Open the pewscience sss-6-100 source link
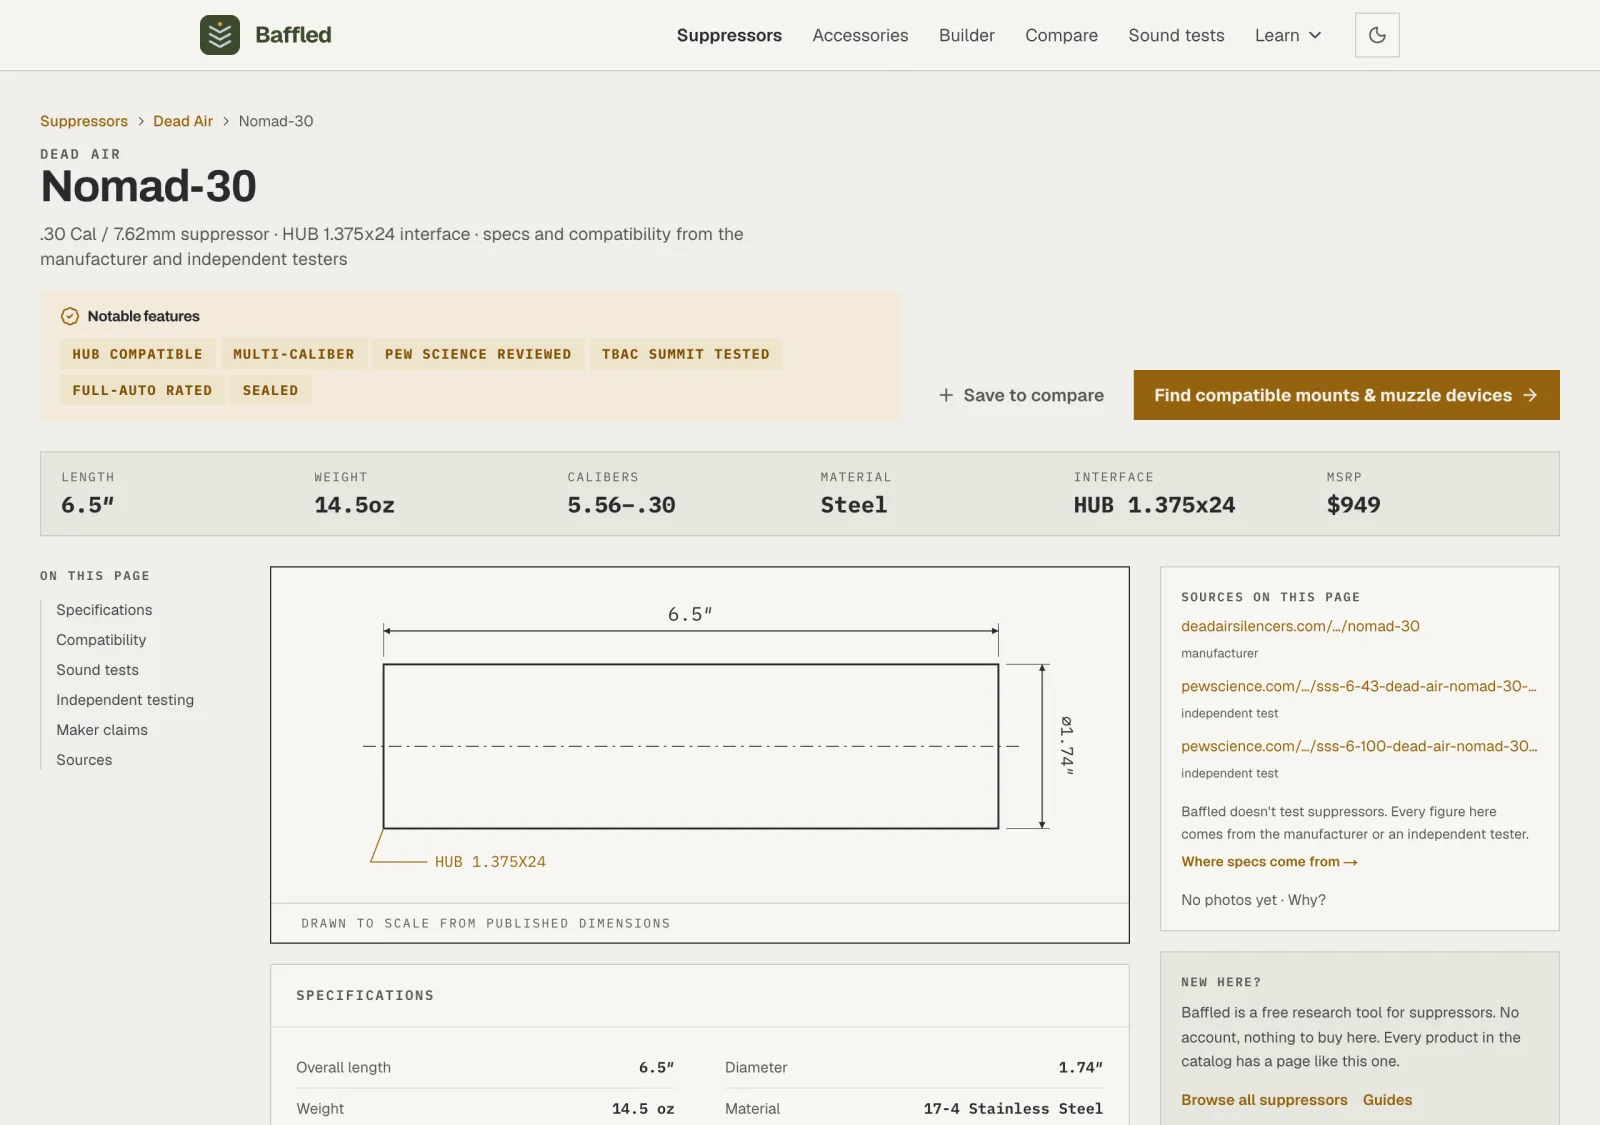 (1359, 746)
